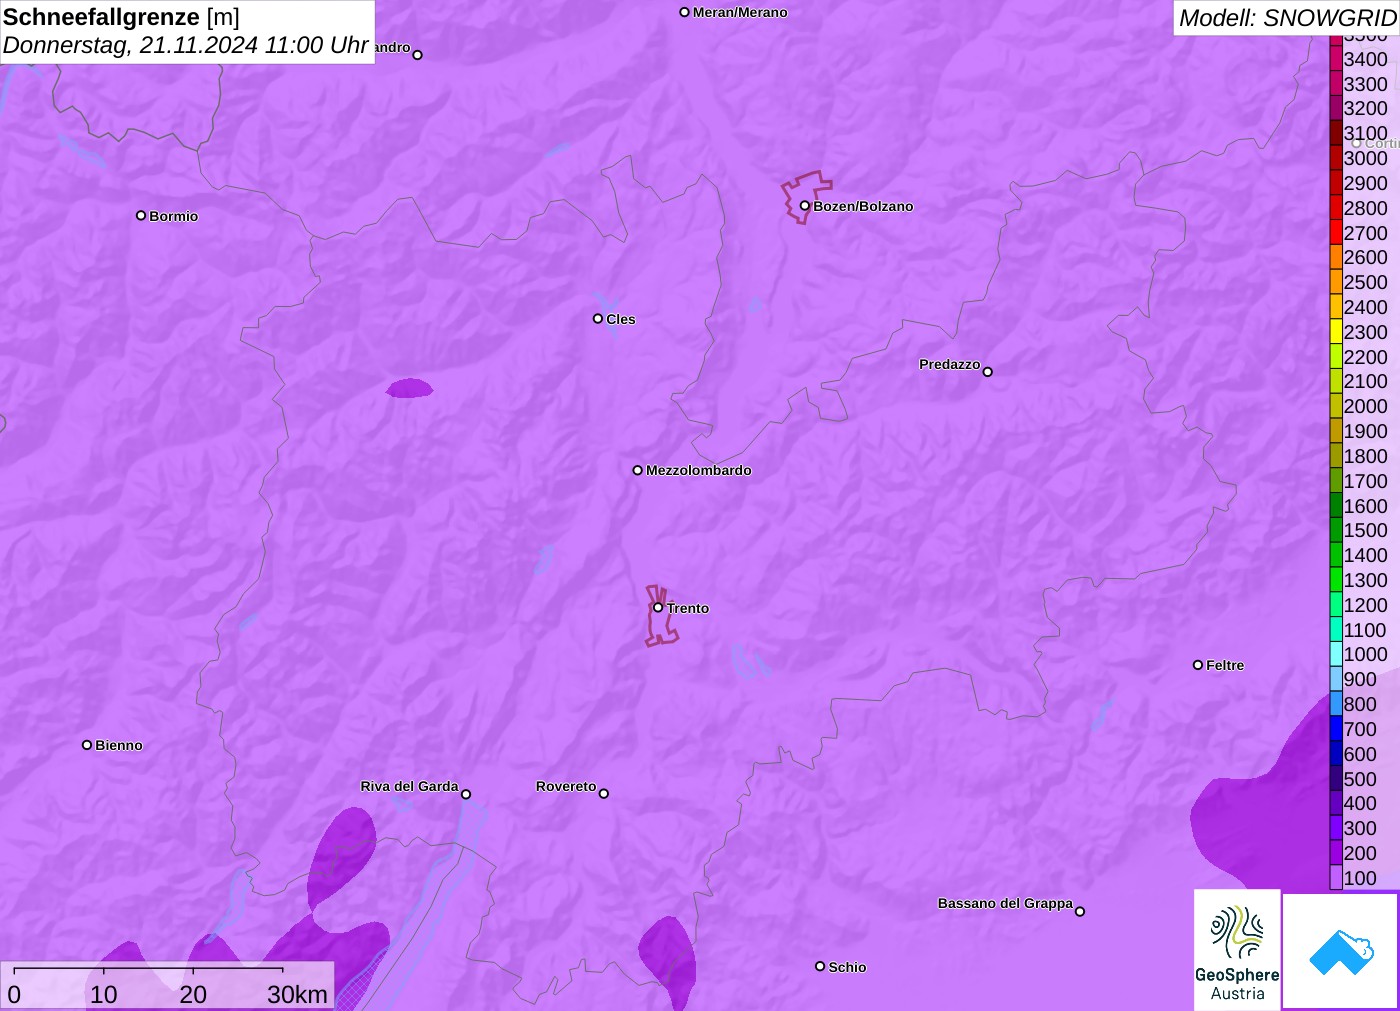Click the Trento label text
This screenshot has height=1011, width=1400.
point(688,608)
